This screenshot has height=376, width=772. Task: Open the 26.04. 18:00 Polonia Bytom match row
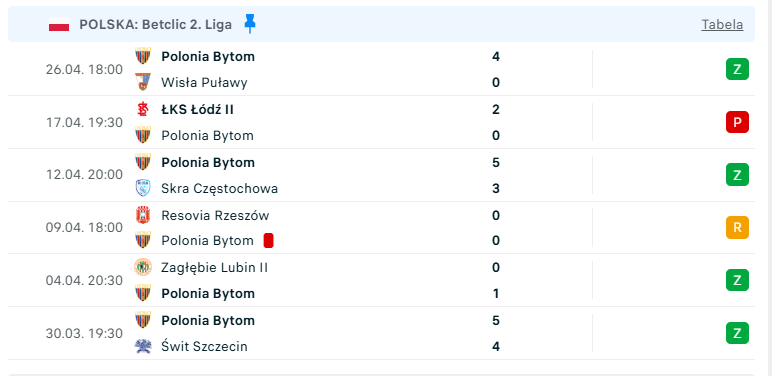[x=382, y=69]
